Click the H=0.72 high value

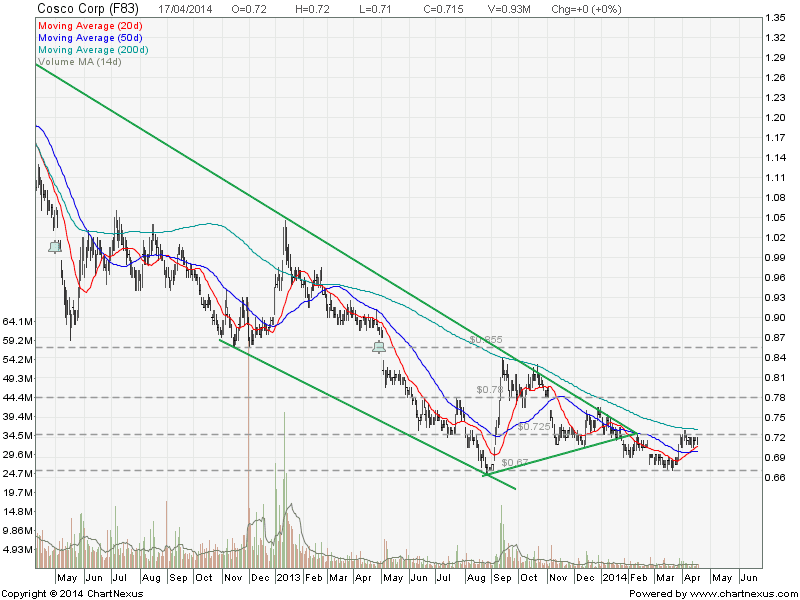click(x=312, y=9)
